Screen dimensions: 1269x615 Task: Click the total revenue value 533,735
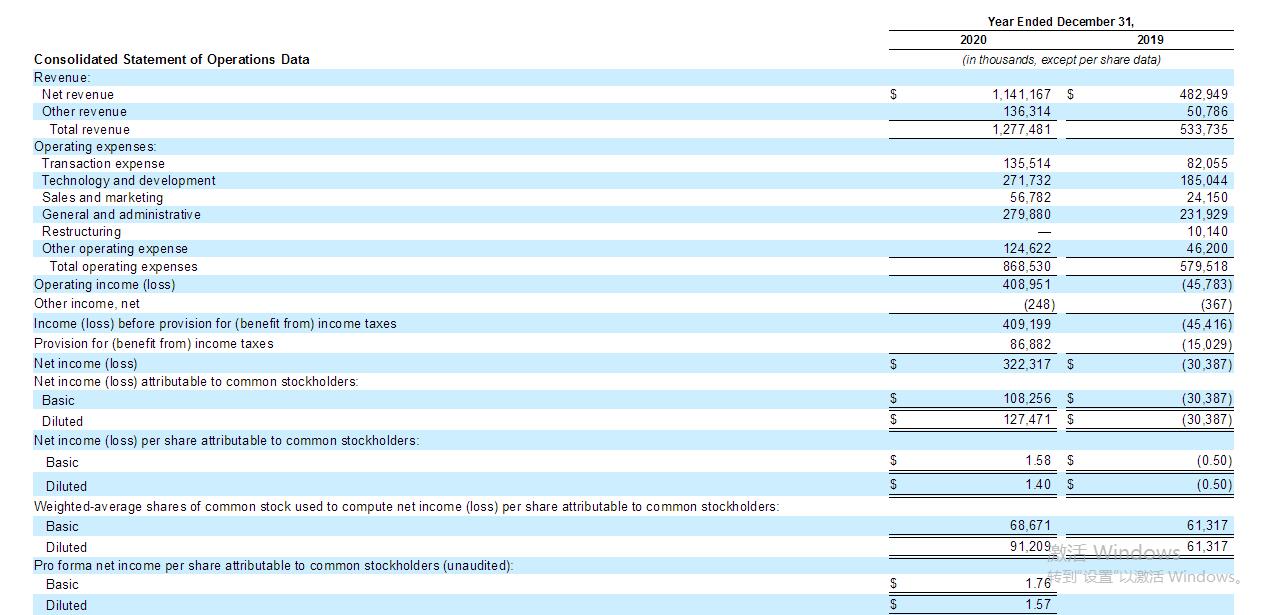(1204, 130)
